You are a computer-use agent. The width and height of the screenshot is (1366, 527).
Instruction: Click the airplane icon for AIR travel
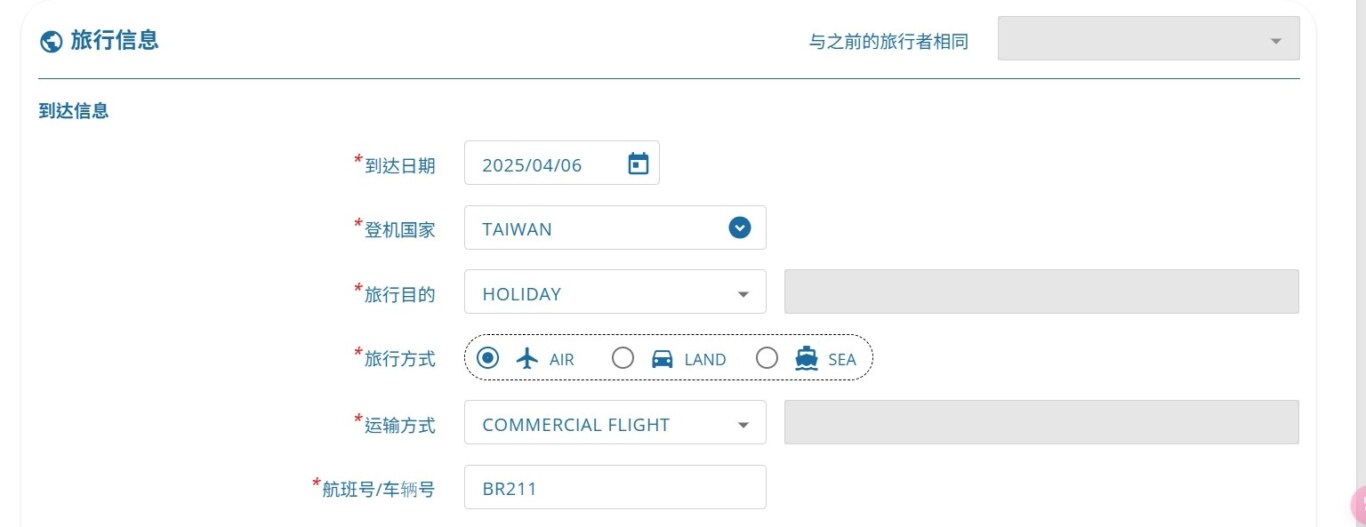(x=527, y=358)
